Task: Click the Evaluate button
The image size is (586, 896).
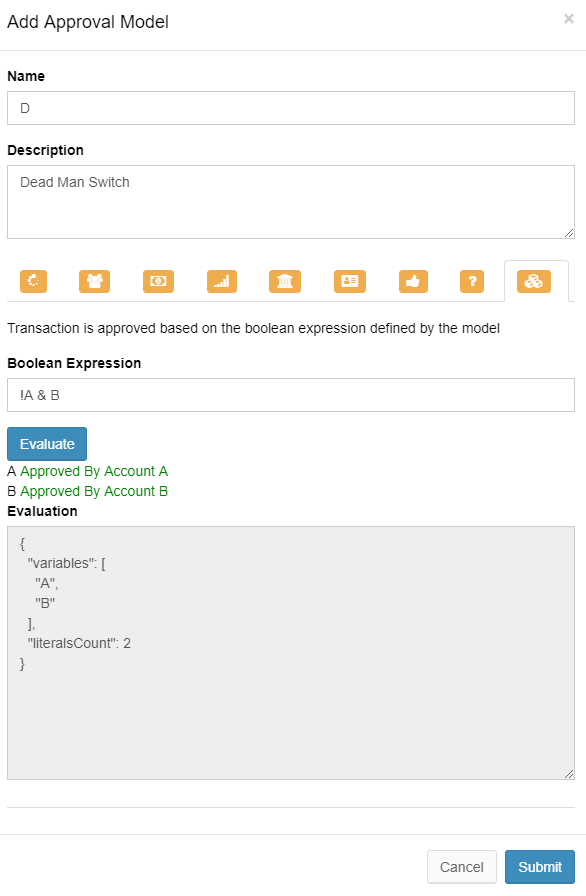Action: [46, 443]
